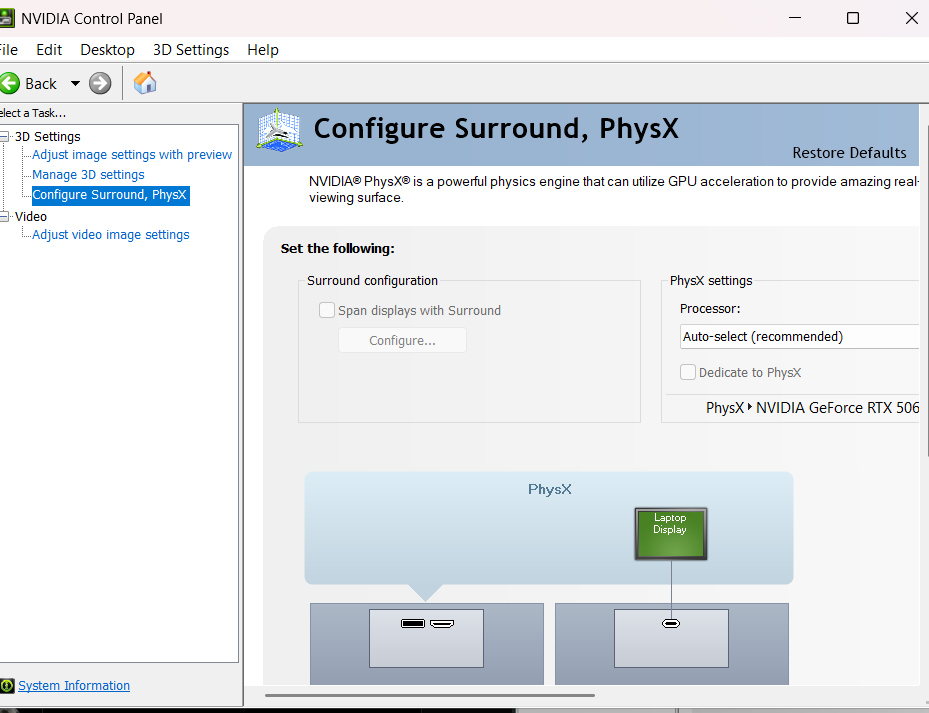Click the Video tree label

click(x=31, y=216)
